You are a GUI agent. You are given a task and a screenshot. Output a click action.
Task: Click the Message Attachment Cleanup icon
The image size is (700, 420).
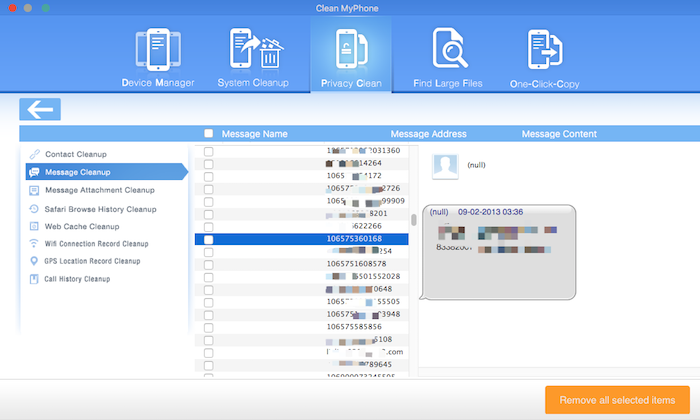point(34,191)
